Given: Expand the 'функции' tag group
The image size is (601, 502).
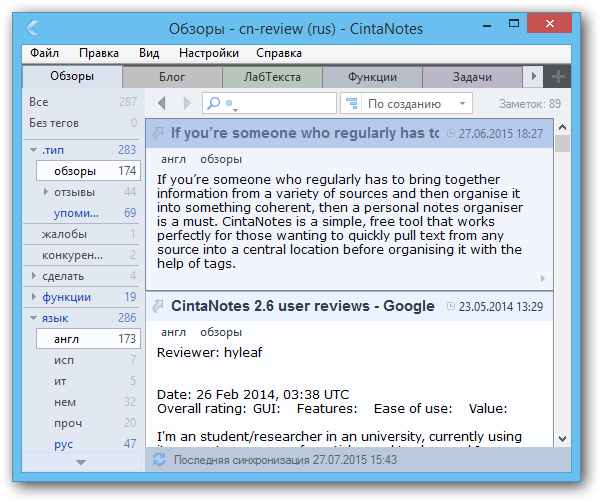Looking at the screenshot, I should pyautogui.click(x=34, y=297).
